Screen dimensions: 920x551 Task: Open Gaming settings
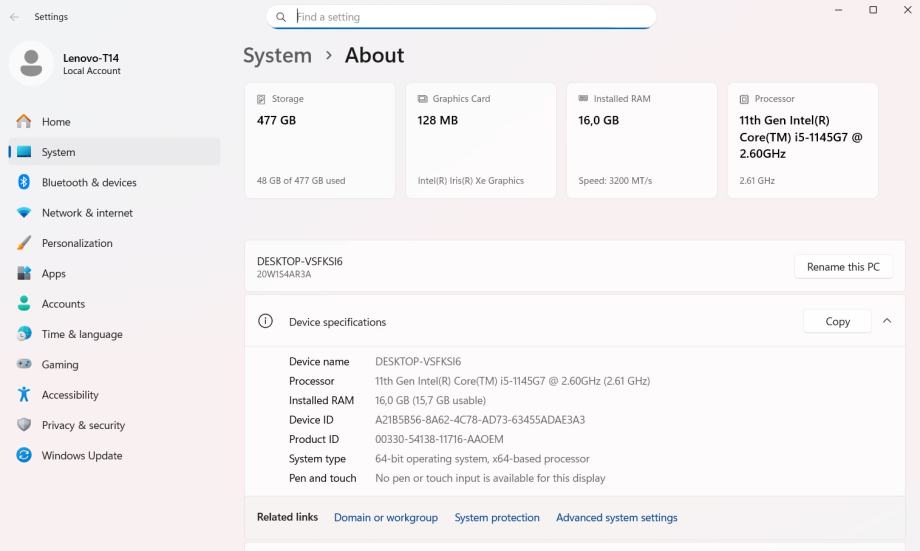pos(60,365)
